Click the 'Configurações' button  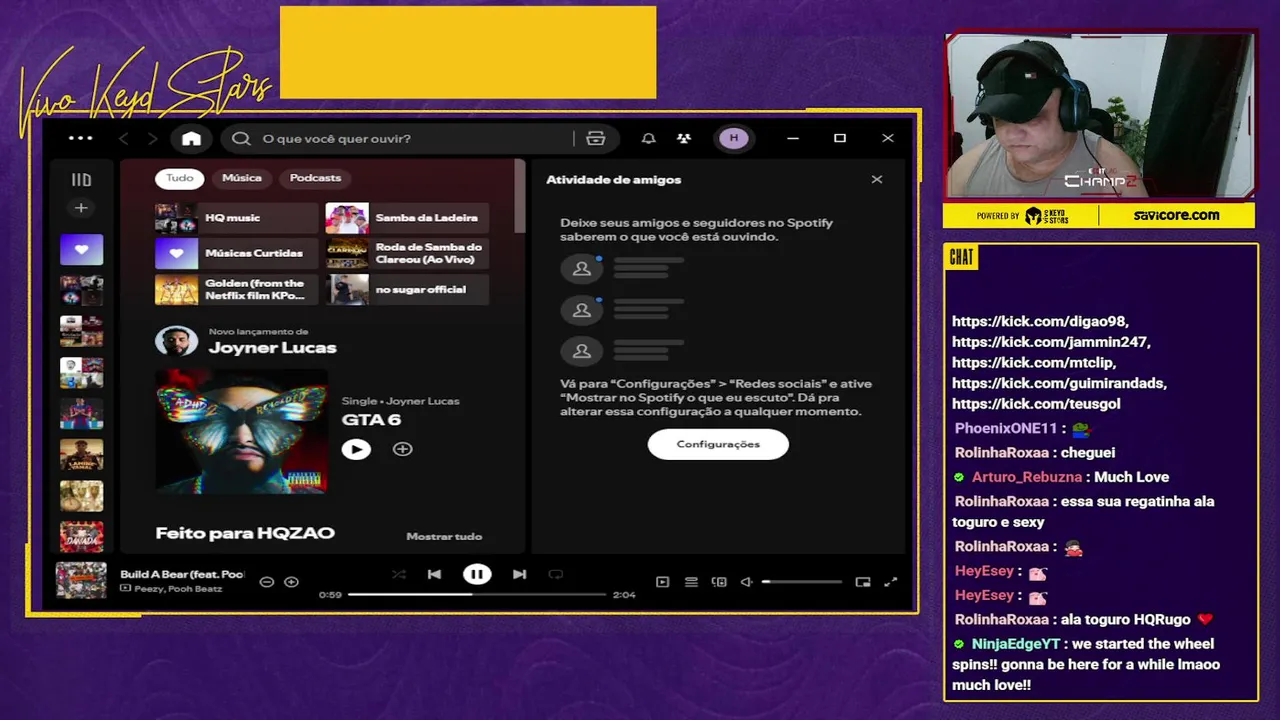718,444
